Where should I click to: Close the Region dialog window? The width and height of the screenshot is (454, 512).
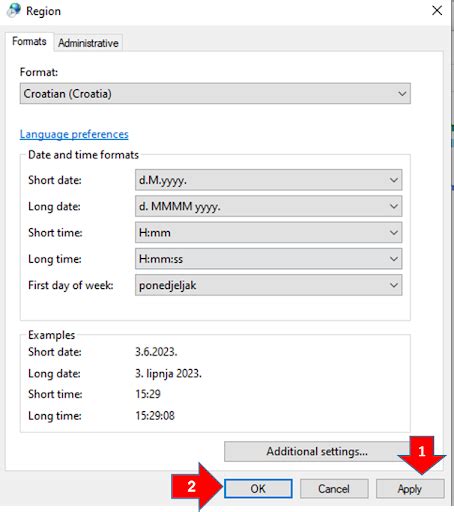click(x=437, y=11)
